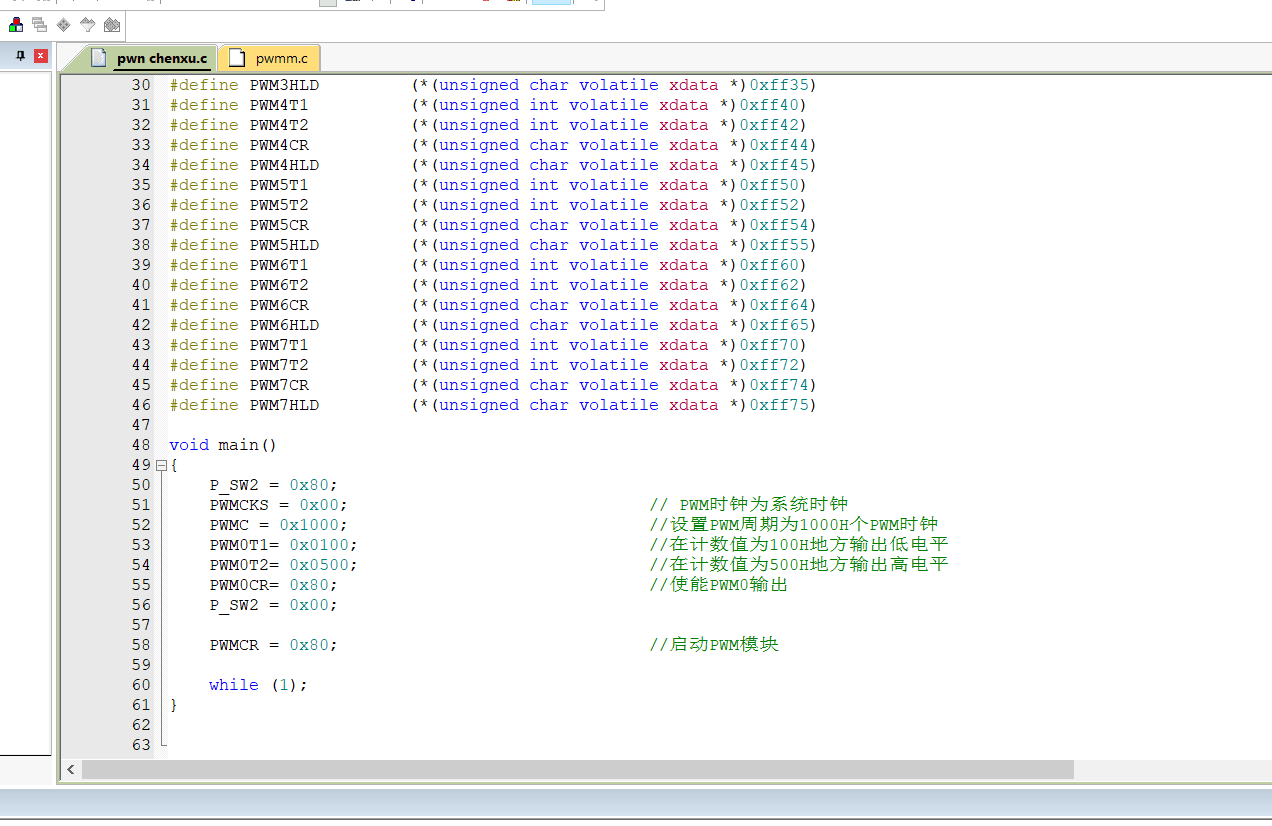Click address 0xff60 on line 39

click(x=768, y=265)
